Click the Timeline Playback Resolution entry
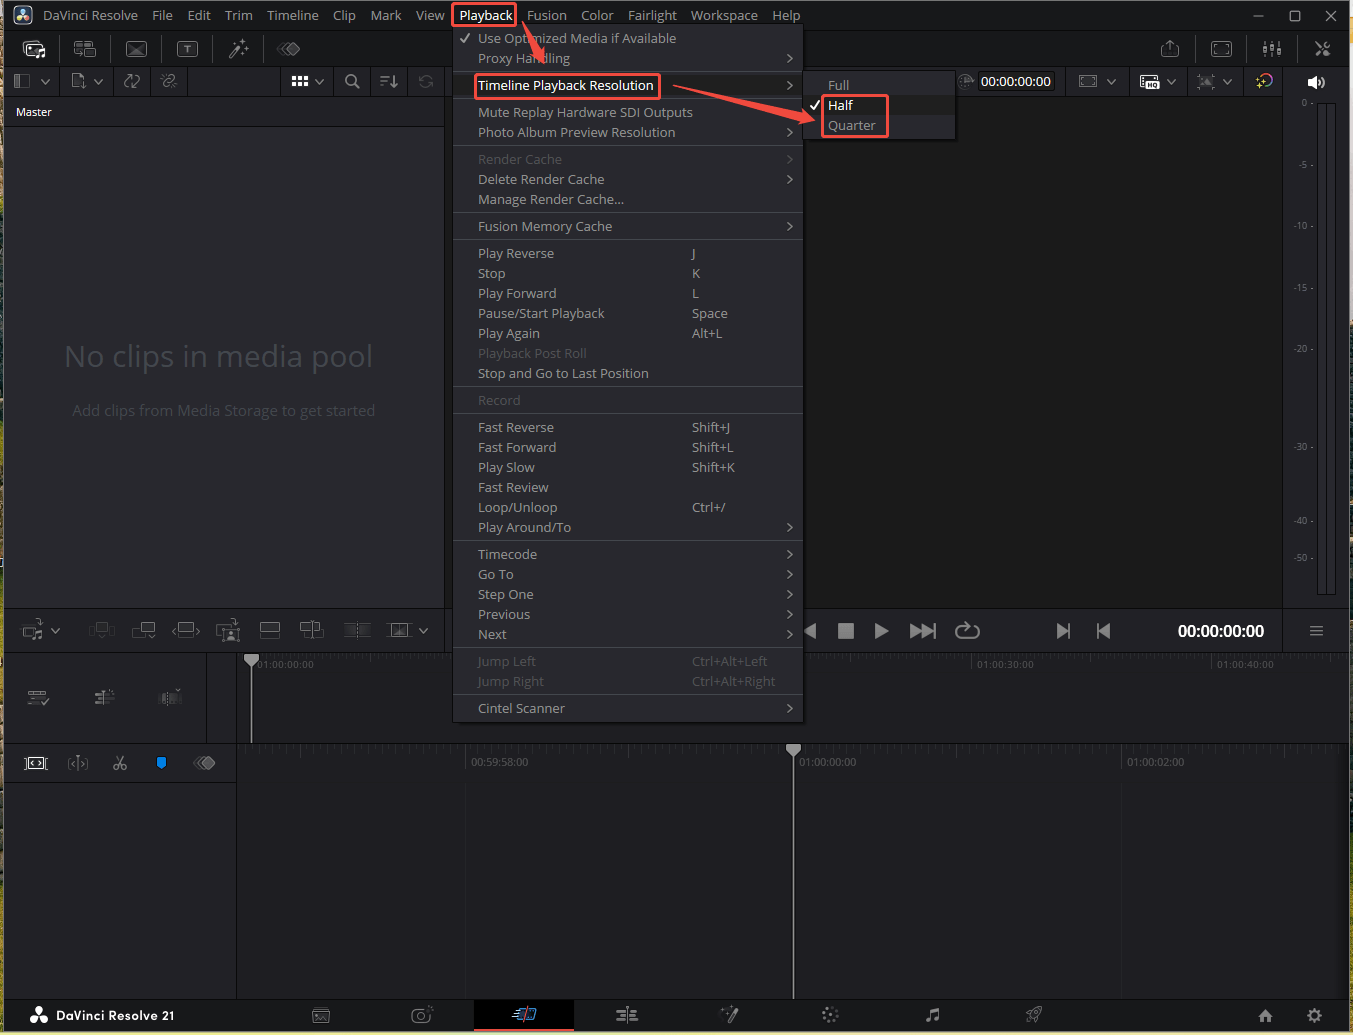The image size is (1353, 1035). 628,85
